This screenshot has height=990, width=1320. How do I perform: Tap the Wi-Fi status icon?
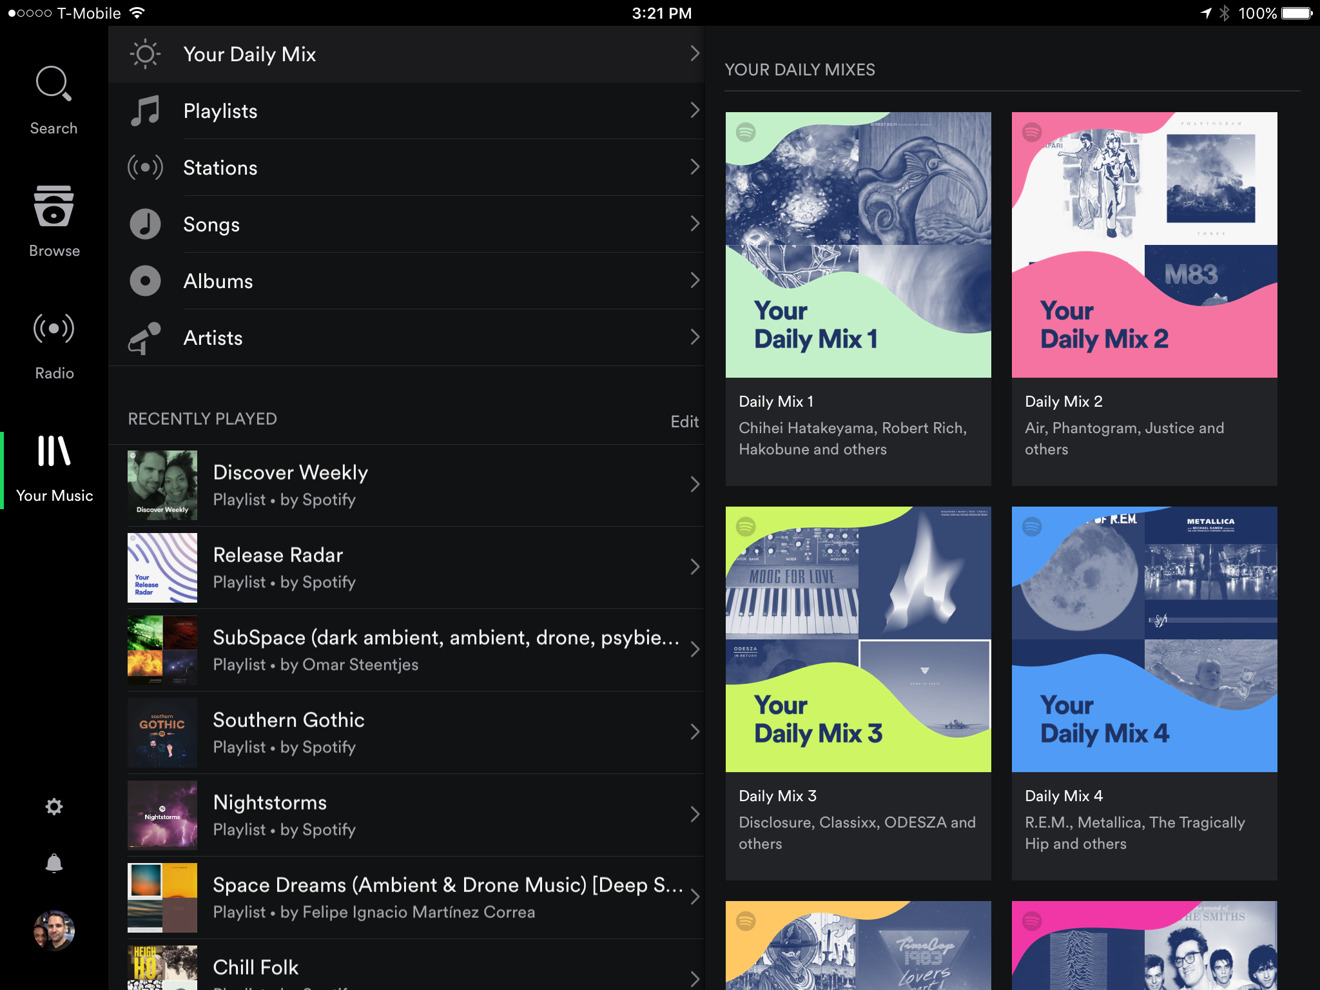137,13
